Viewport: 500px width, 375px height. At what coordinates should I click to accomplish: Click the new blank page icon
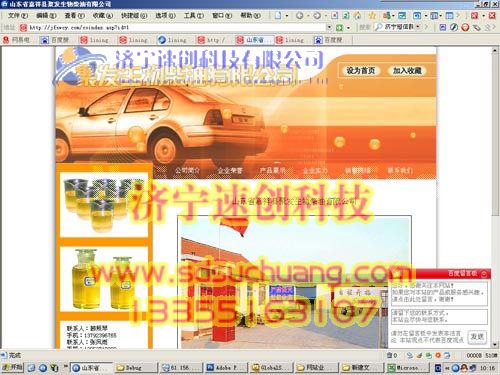click(278, 15)
